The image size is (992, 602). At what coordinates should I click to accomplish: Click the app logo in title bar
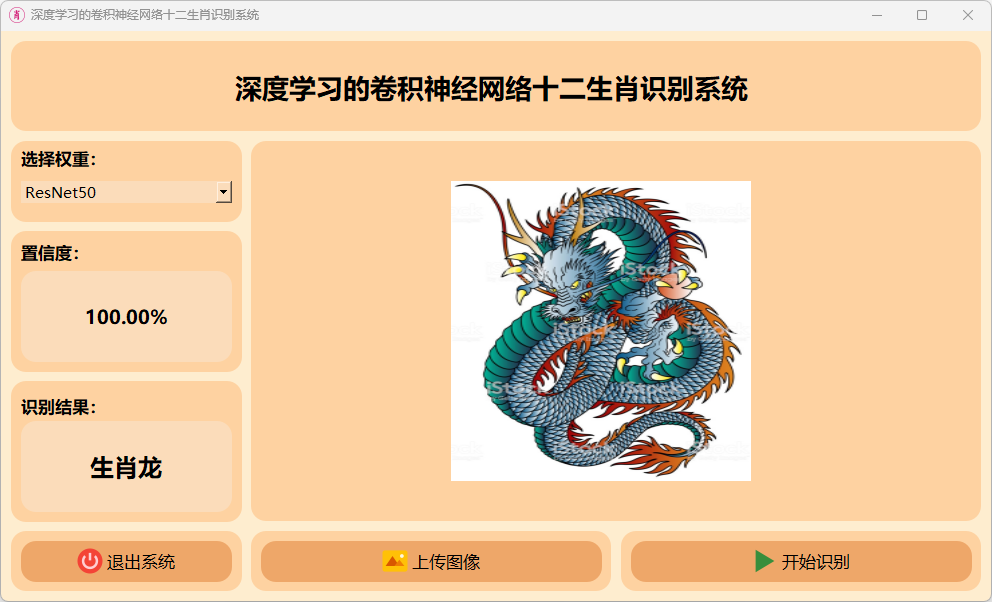pos(16,15)
